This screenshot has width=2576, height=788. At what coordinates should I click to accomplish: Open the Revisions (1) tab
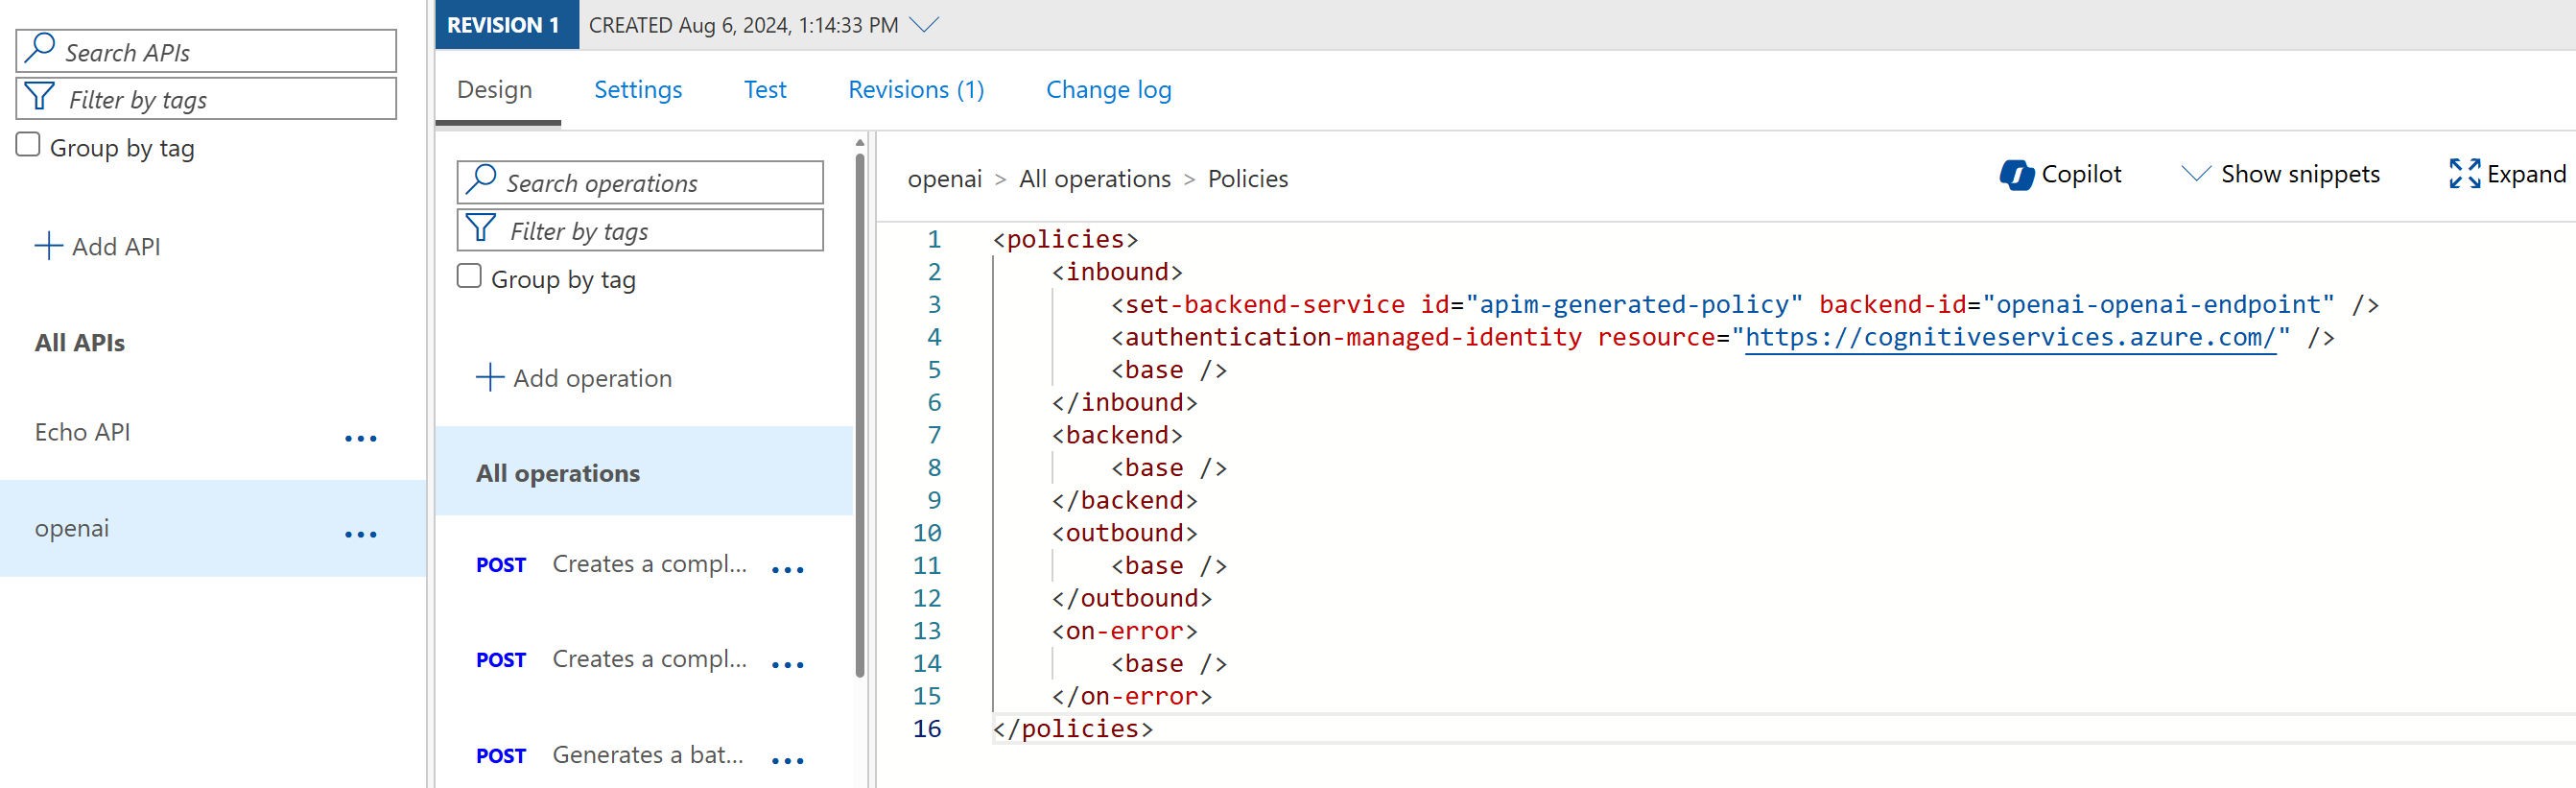pyautogui.click(x=916, y=90)
